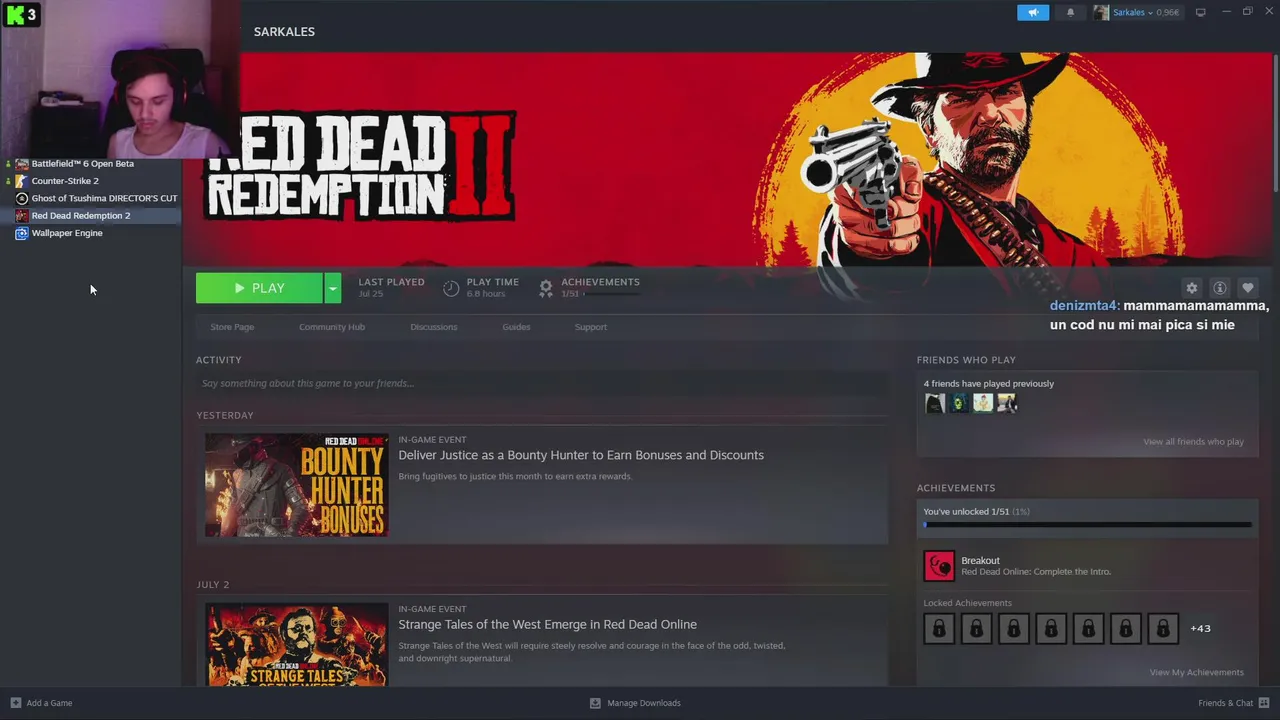This screenshot has width=1280, height=720.
Task: Click 'View My Achievements' link
Action: pos(1197,672)
